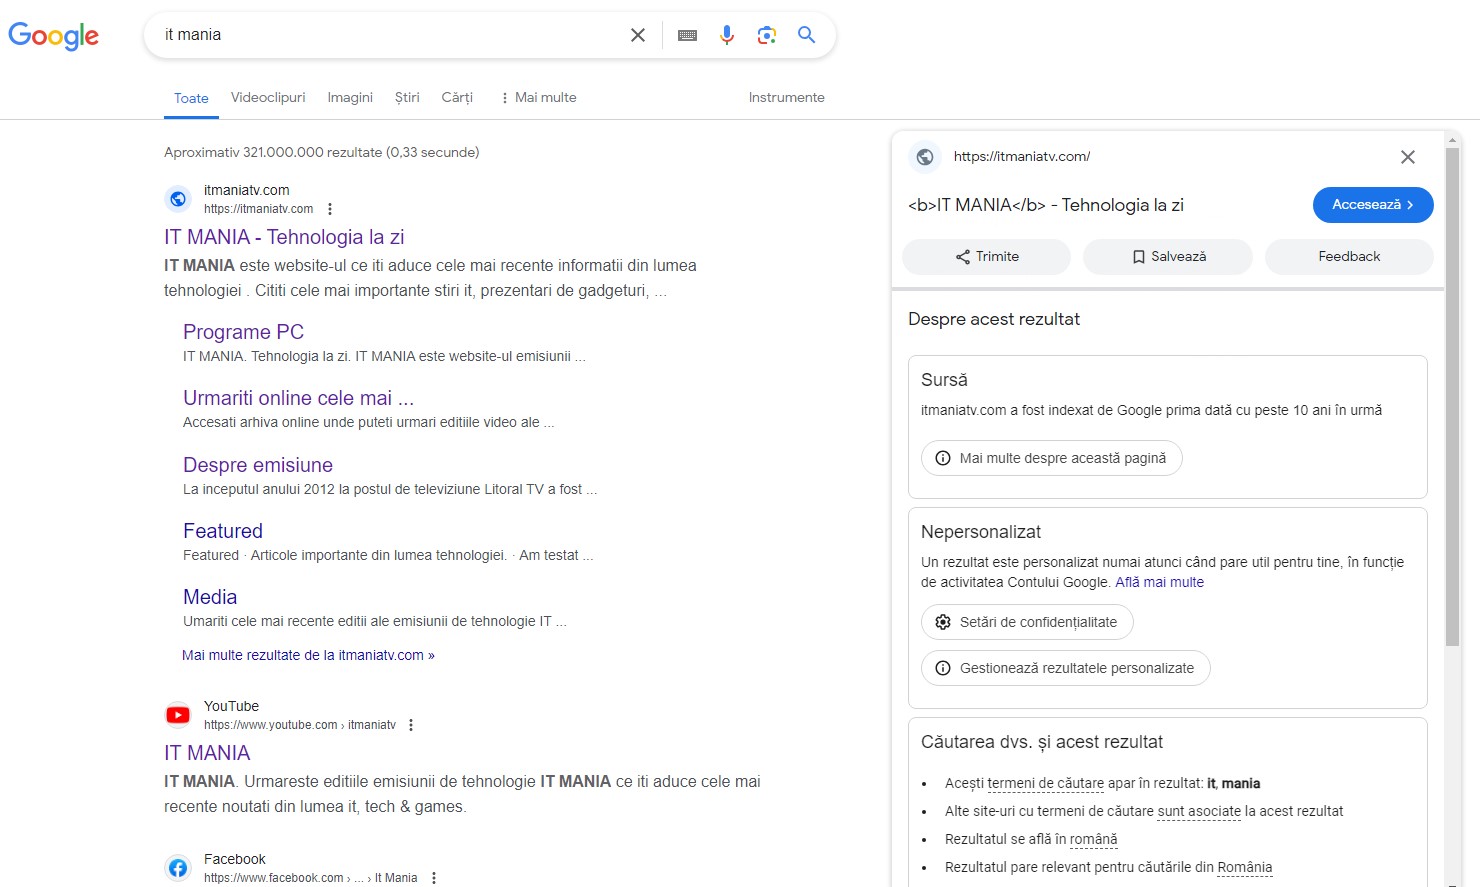The width and height of the screenshot is (1480, 887).
Task: Open 'Urmariti online cele mai ...' sitelink
Action: [298, 398]
